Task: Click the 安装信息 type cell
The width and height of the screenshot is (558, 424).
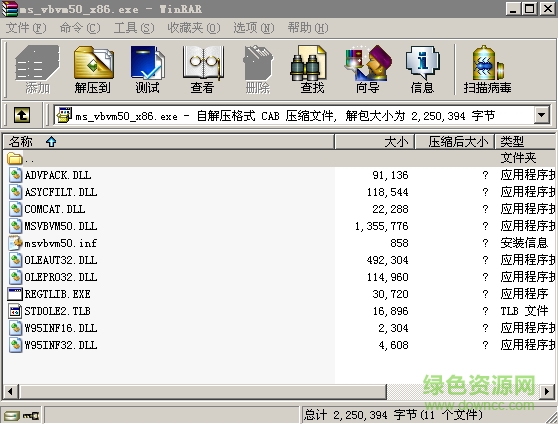Action: [524, 243]
